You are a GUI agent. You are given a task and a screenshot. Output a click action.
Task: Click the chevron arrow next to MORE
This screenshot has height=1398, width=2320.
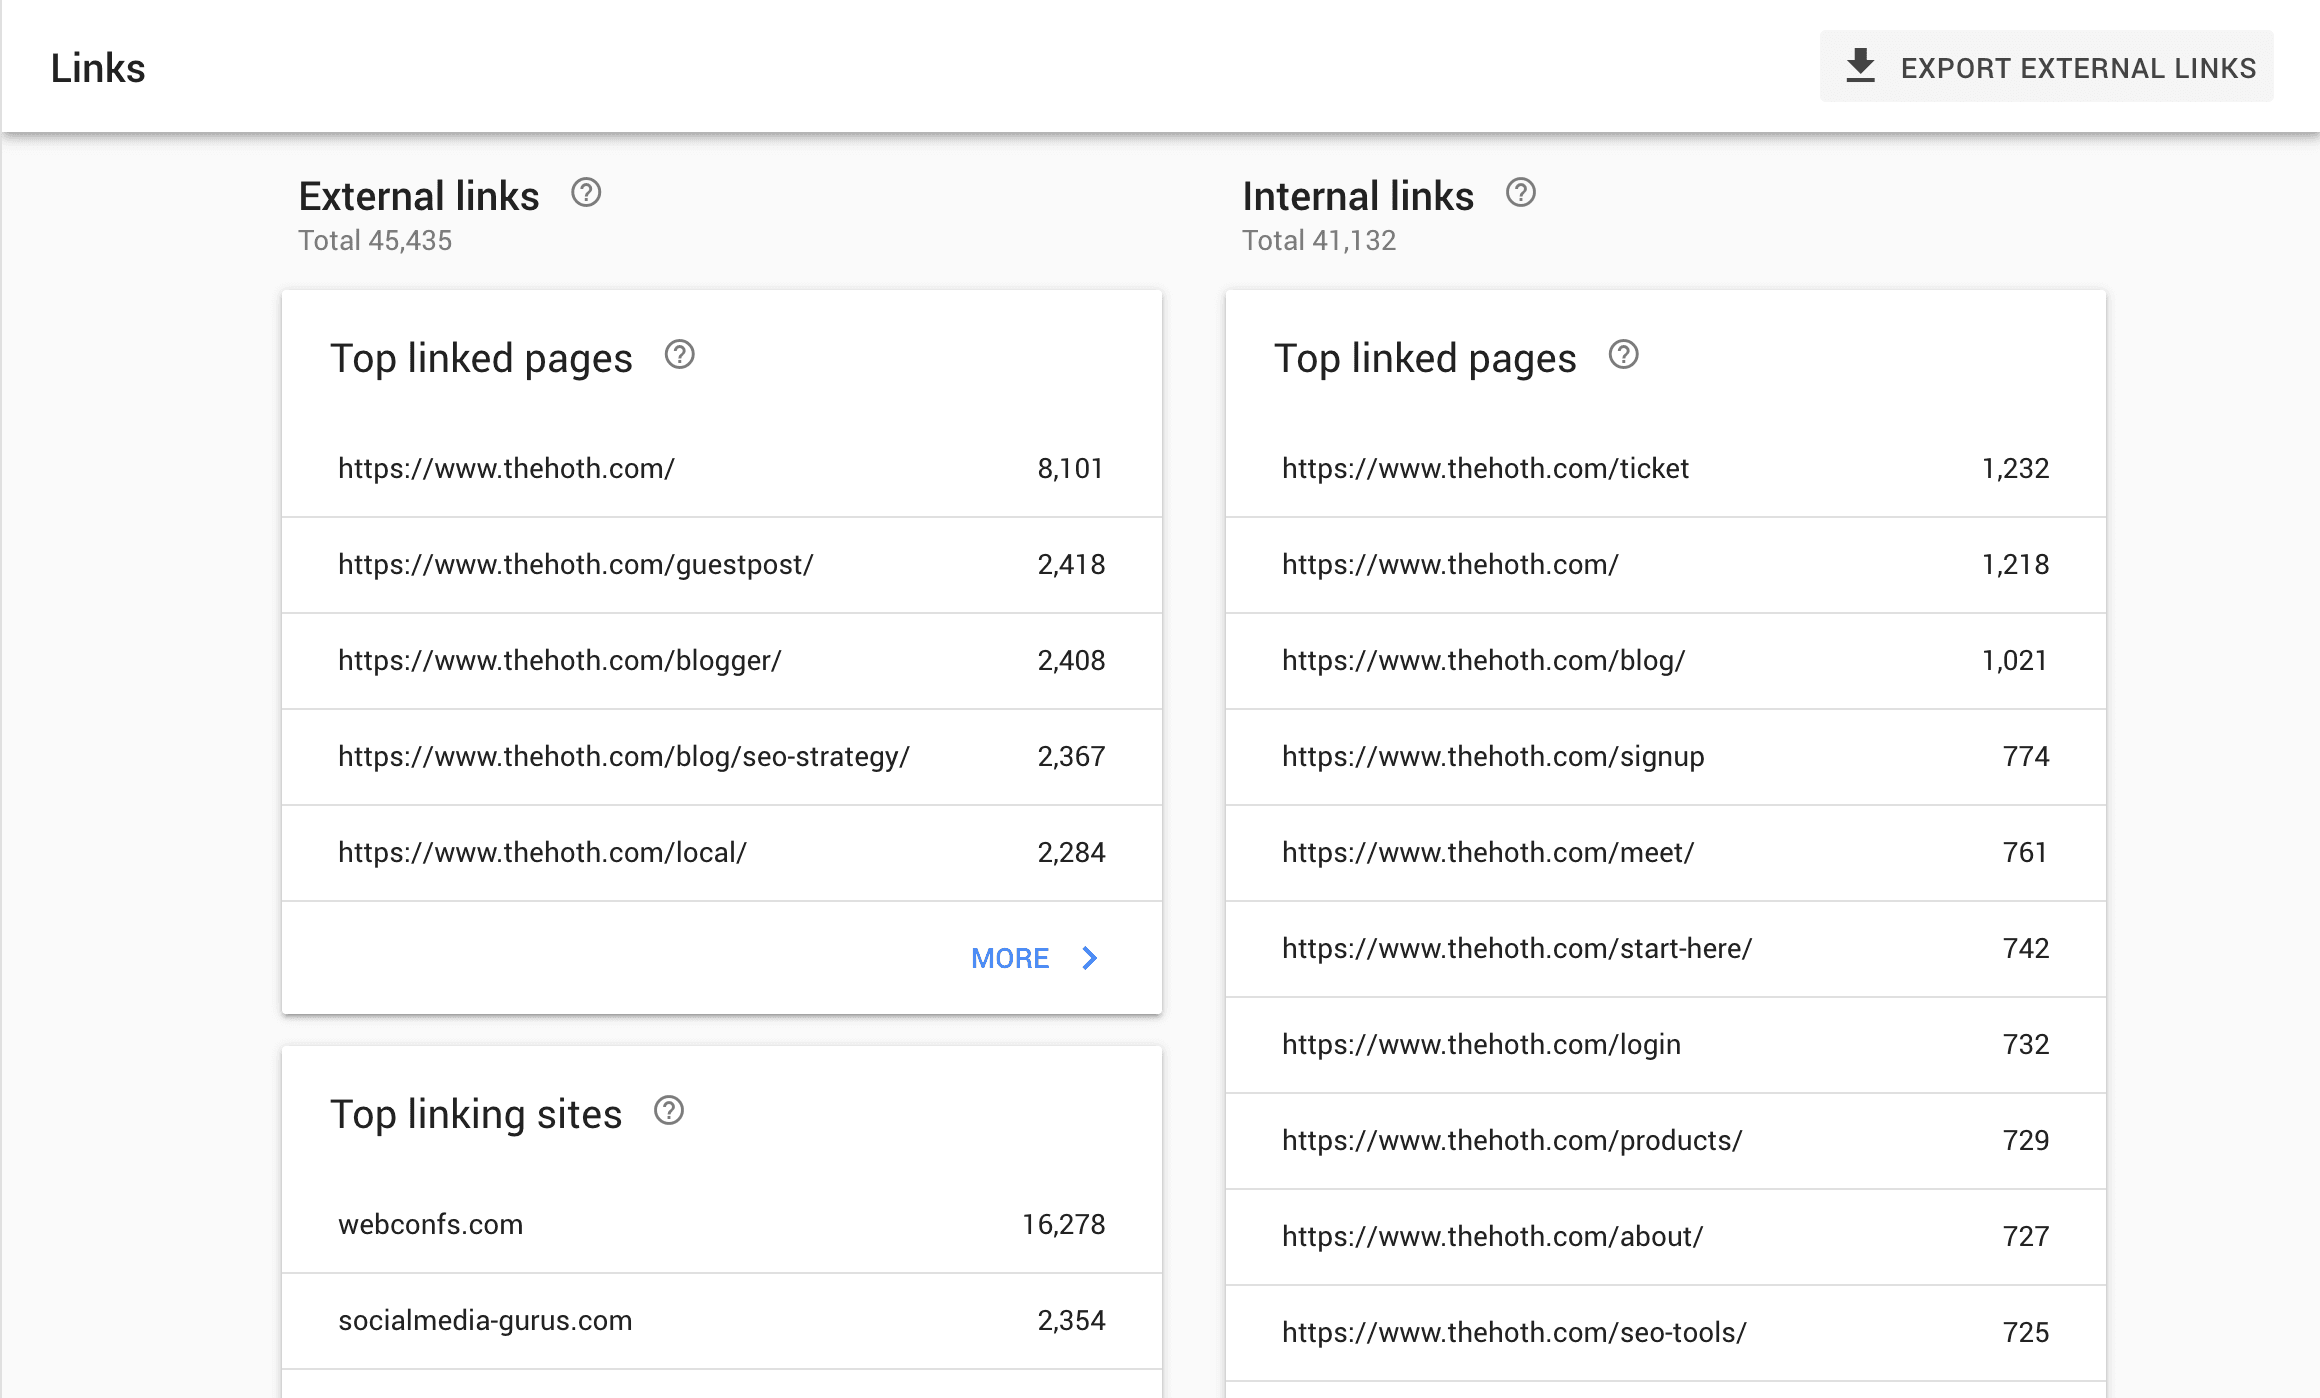point(1090,958)
